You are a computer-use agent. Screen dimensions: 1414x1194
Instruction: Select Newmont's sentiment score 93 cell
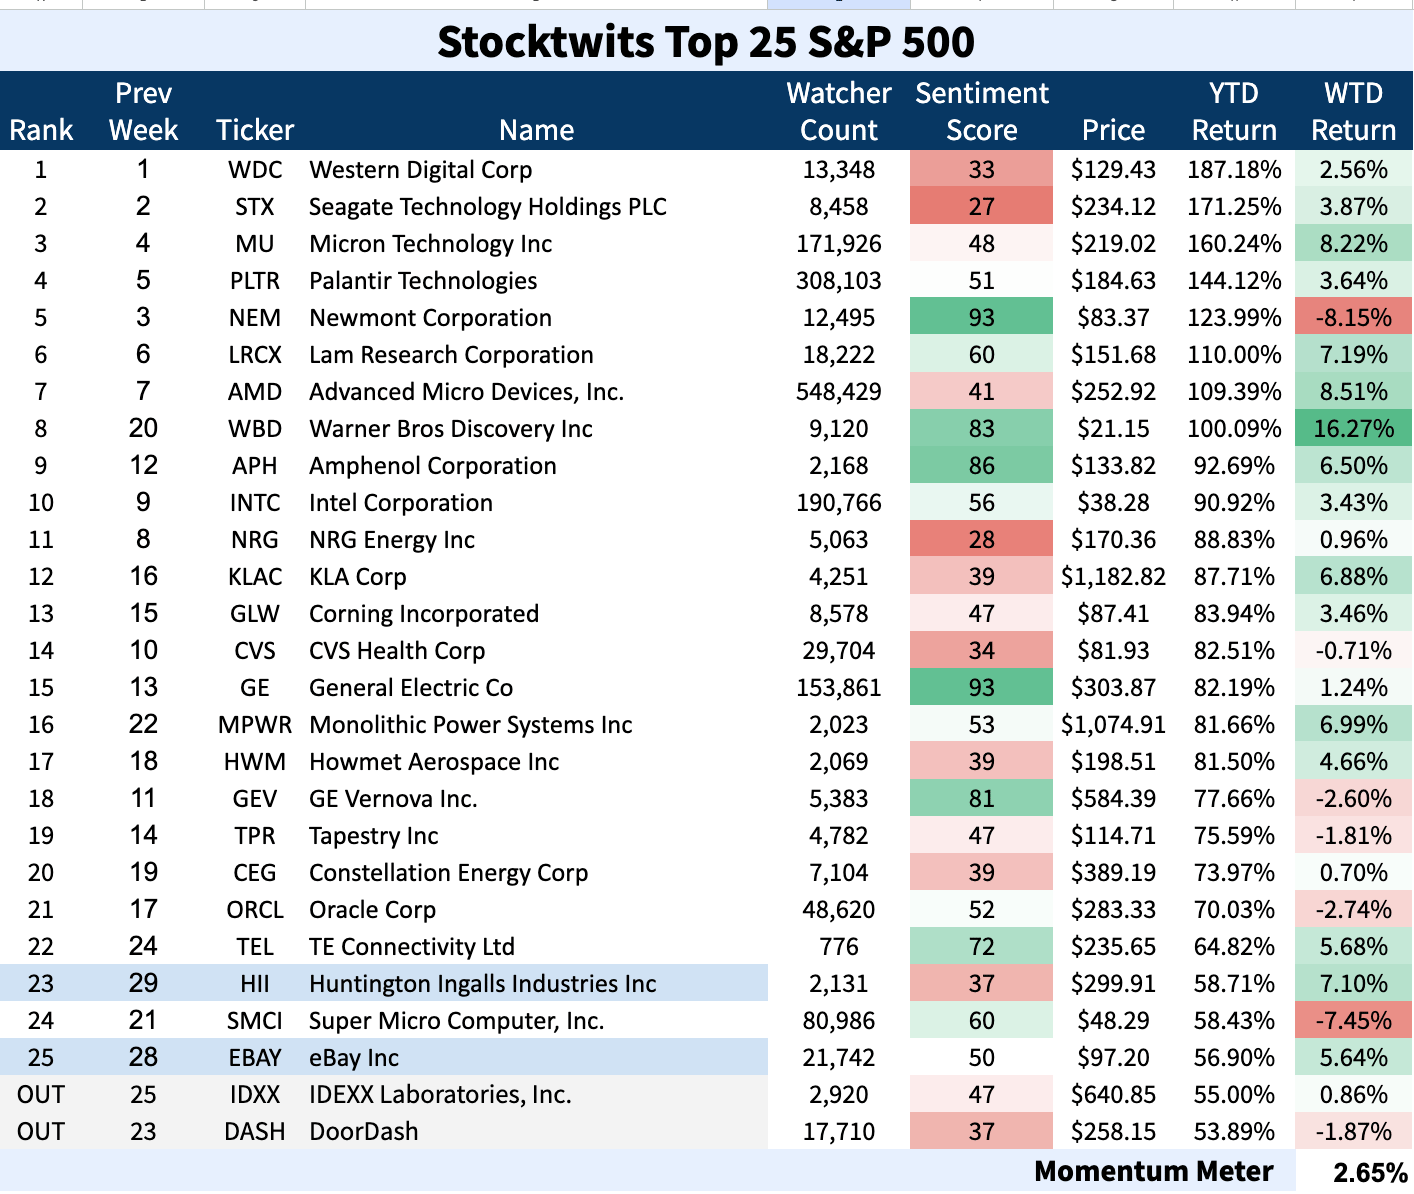click(982, 318)
